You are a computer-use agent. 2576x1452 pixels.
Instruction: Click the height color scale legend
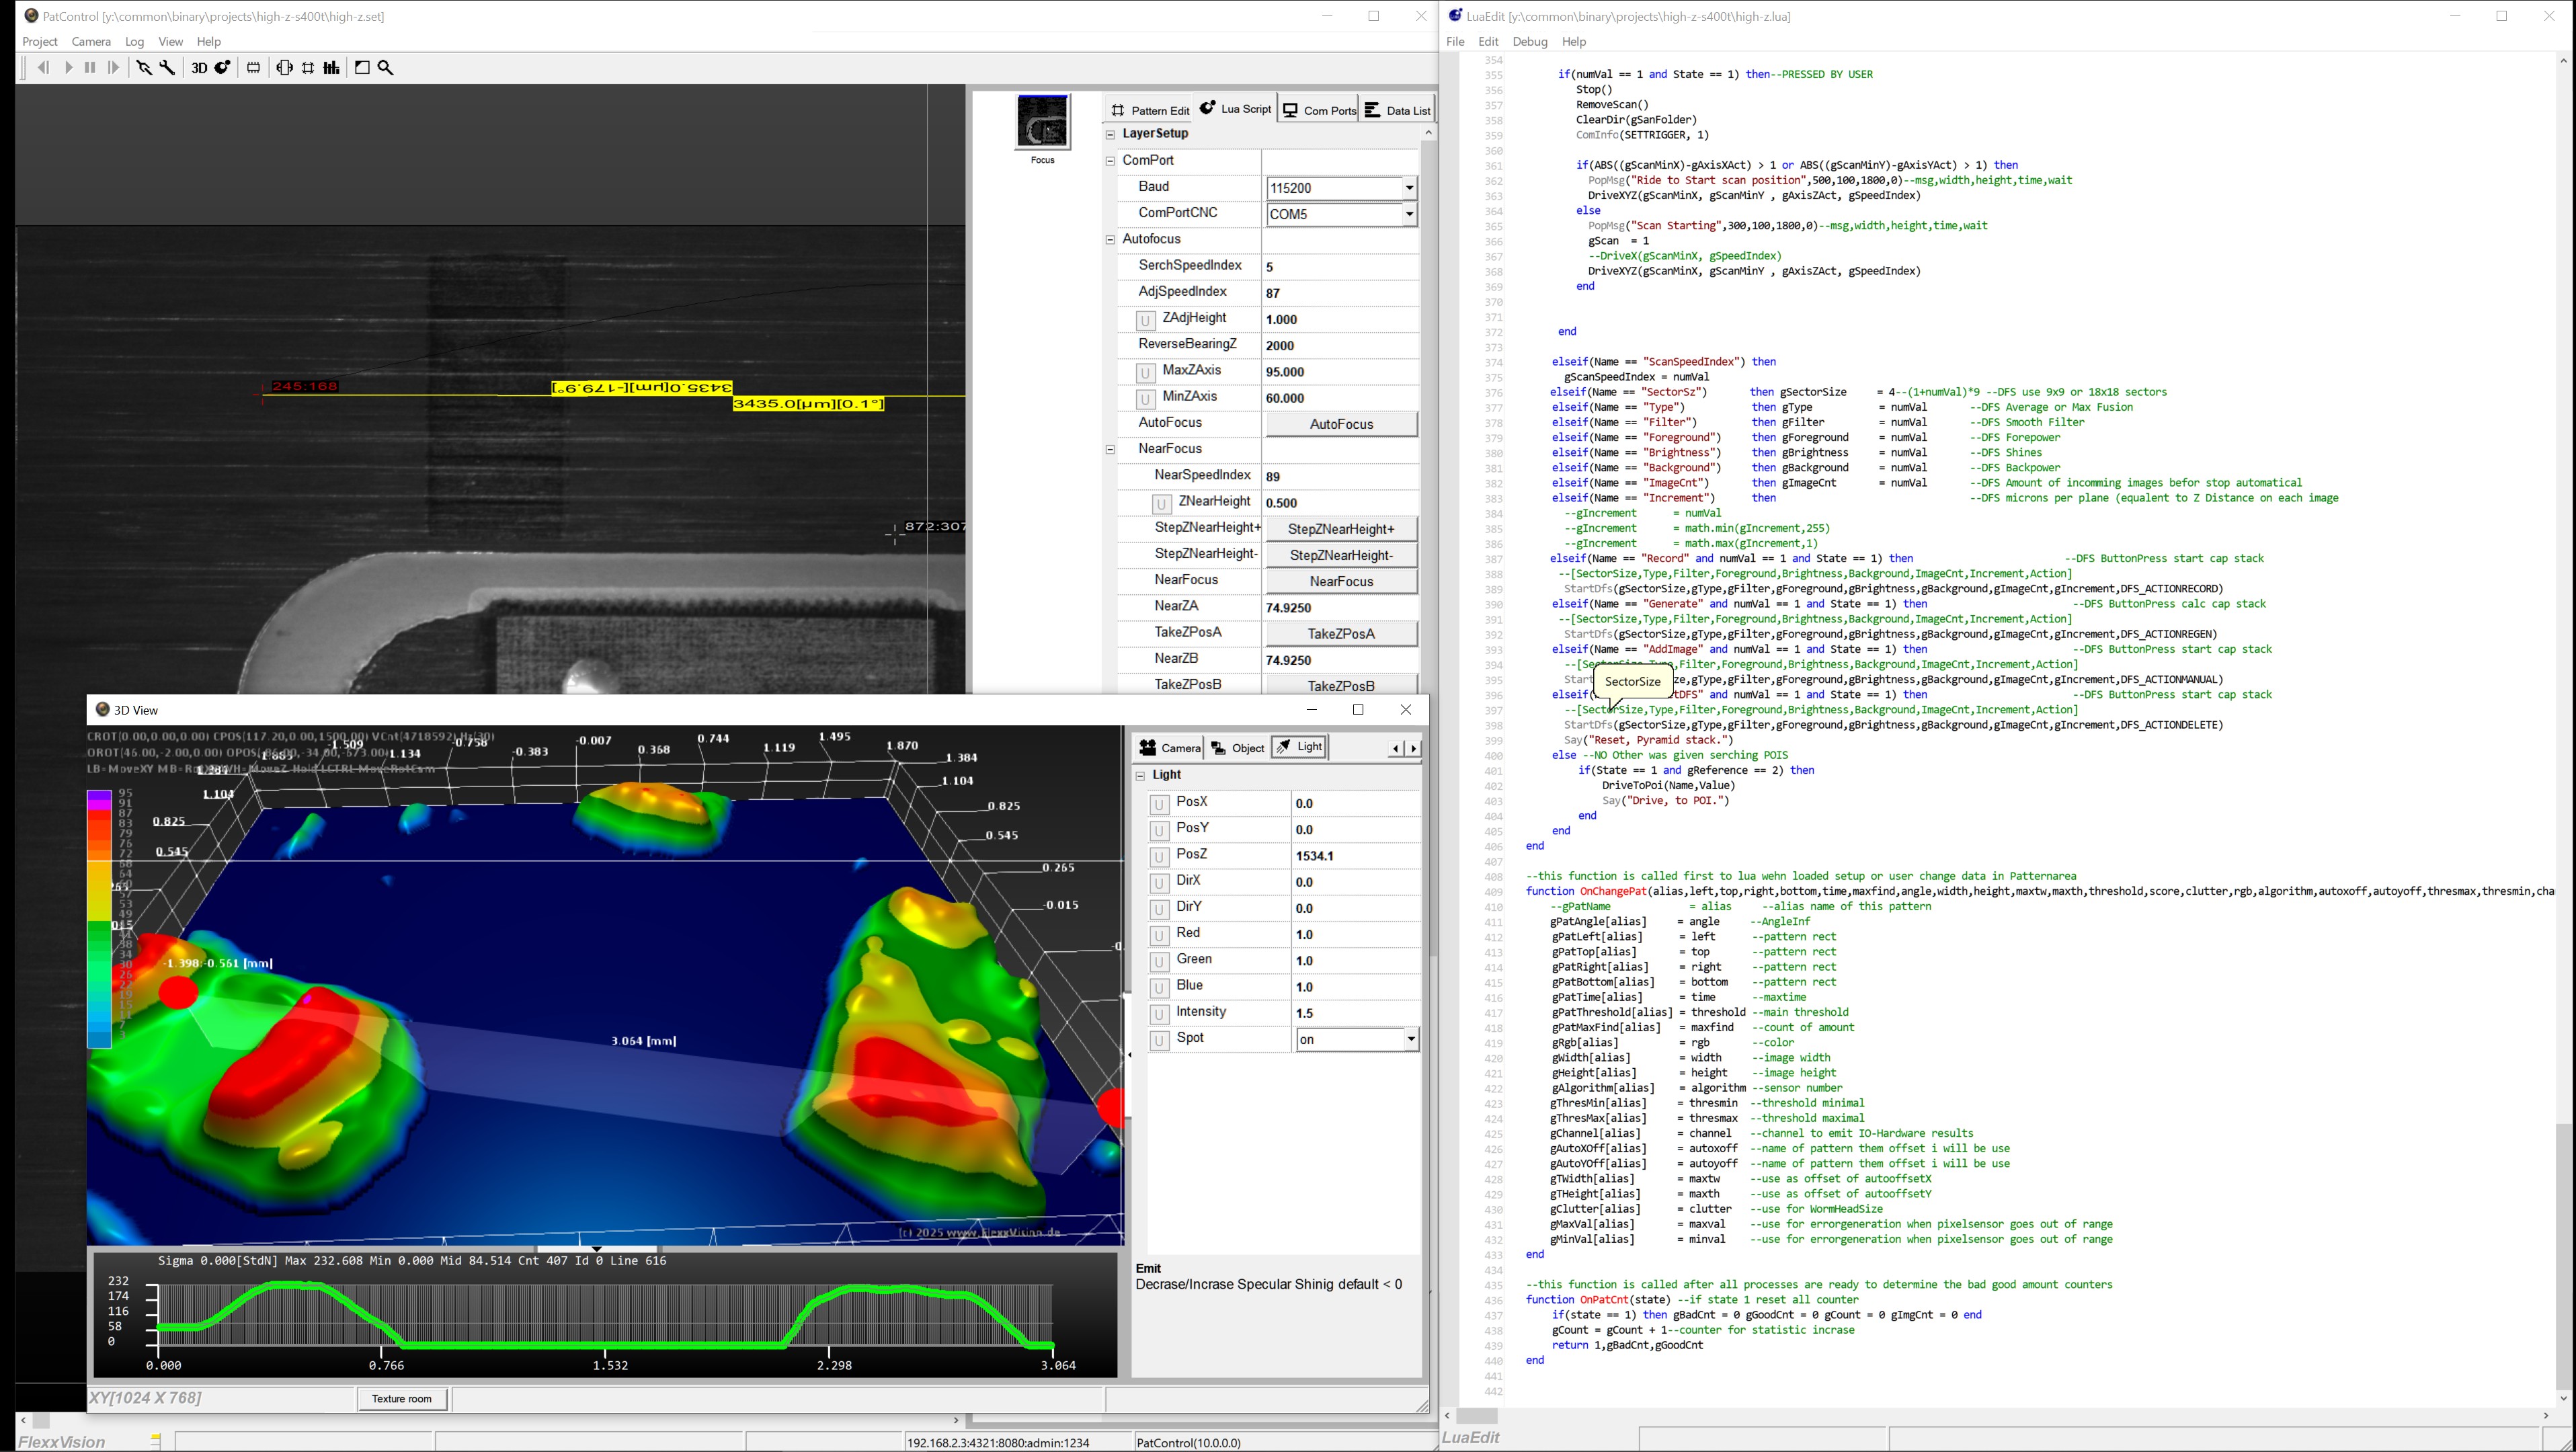[x=99, y=918]
